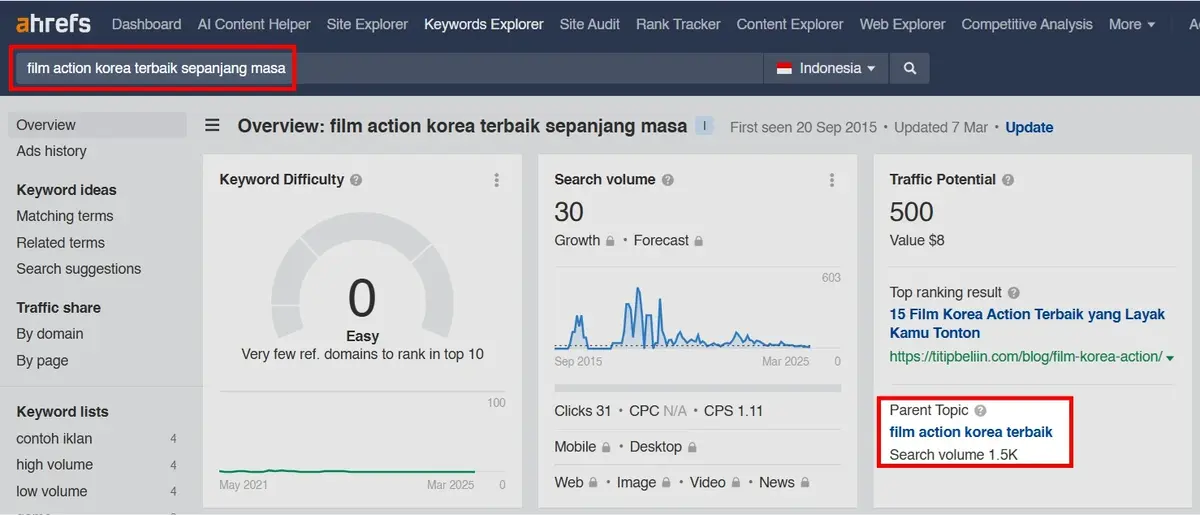Open Related terms
The height and width of the screenshot is (515, 1200).
60,242
